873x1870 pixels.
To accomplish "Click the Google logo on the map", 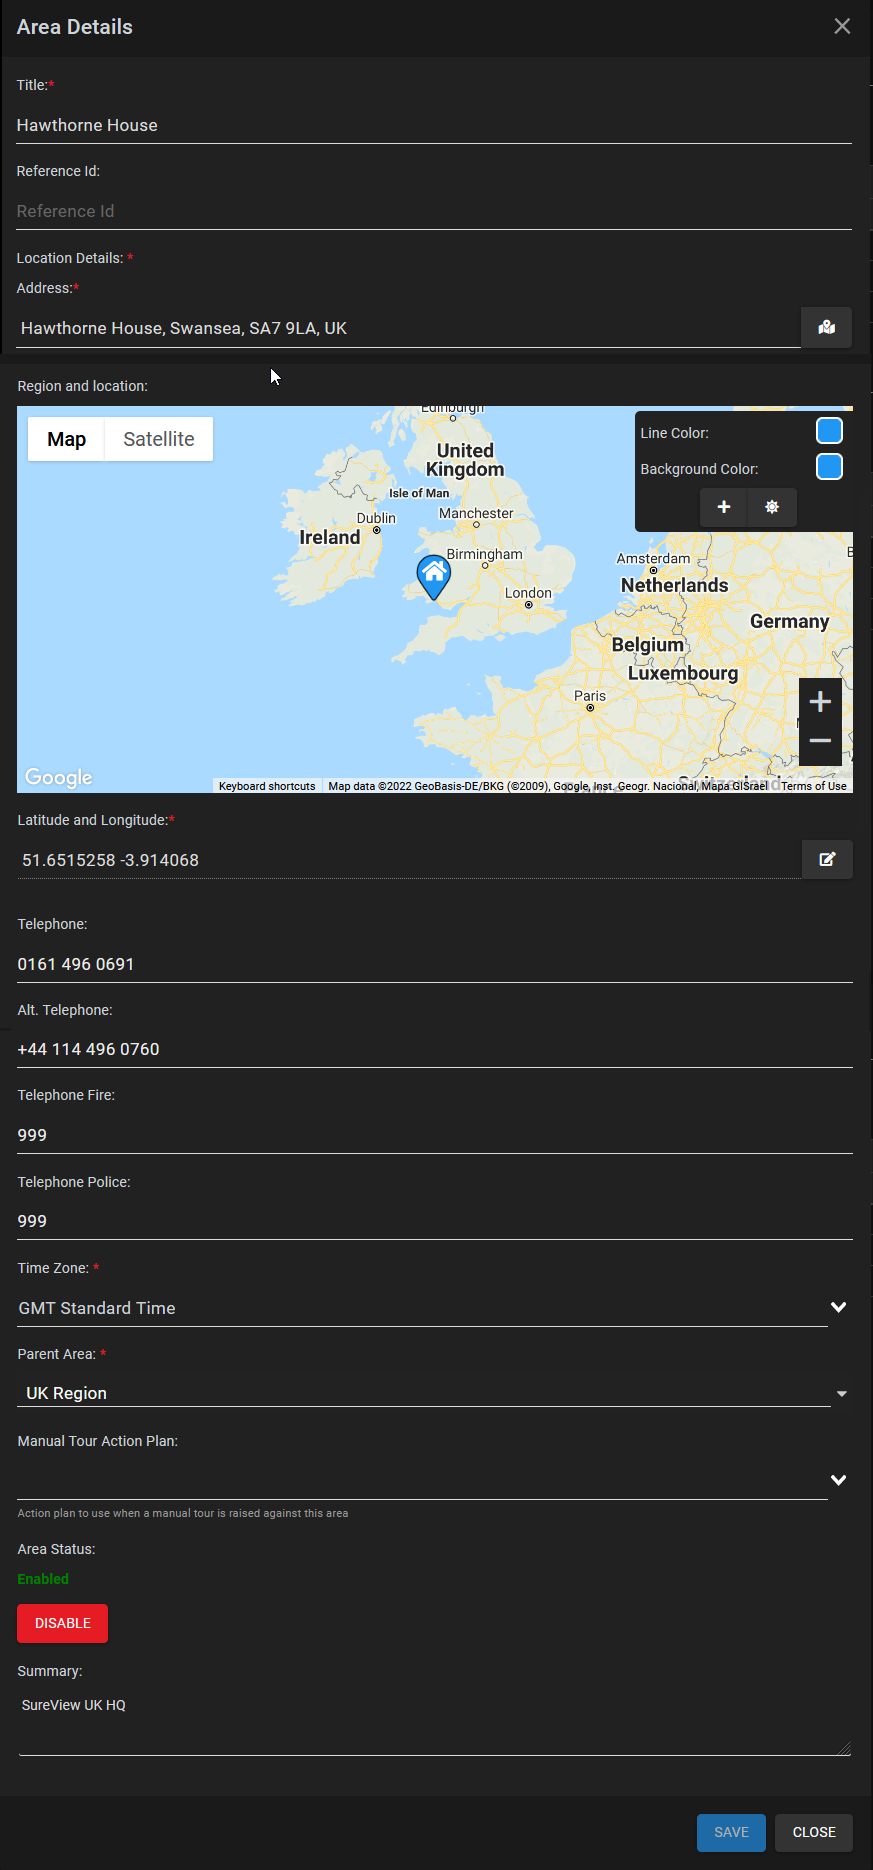I will pyautogui.click(x=59, y=777).
